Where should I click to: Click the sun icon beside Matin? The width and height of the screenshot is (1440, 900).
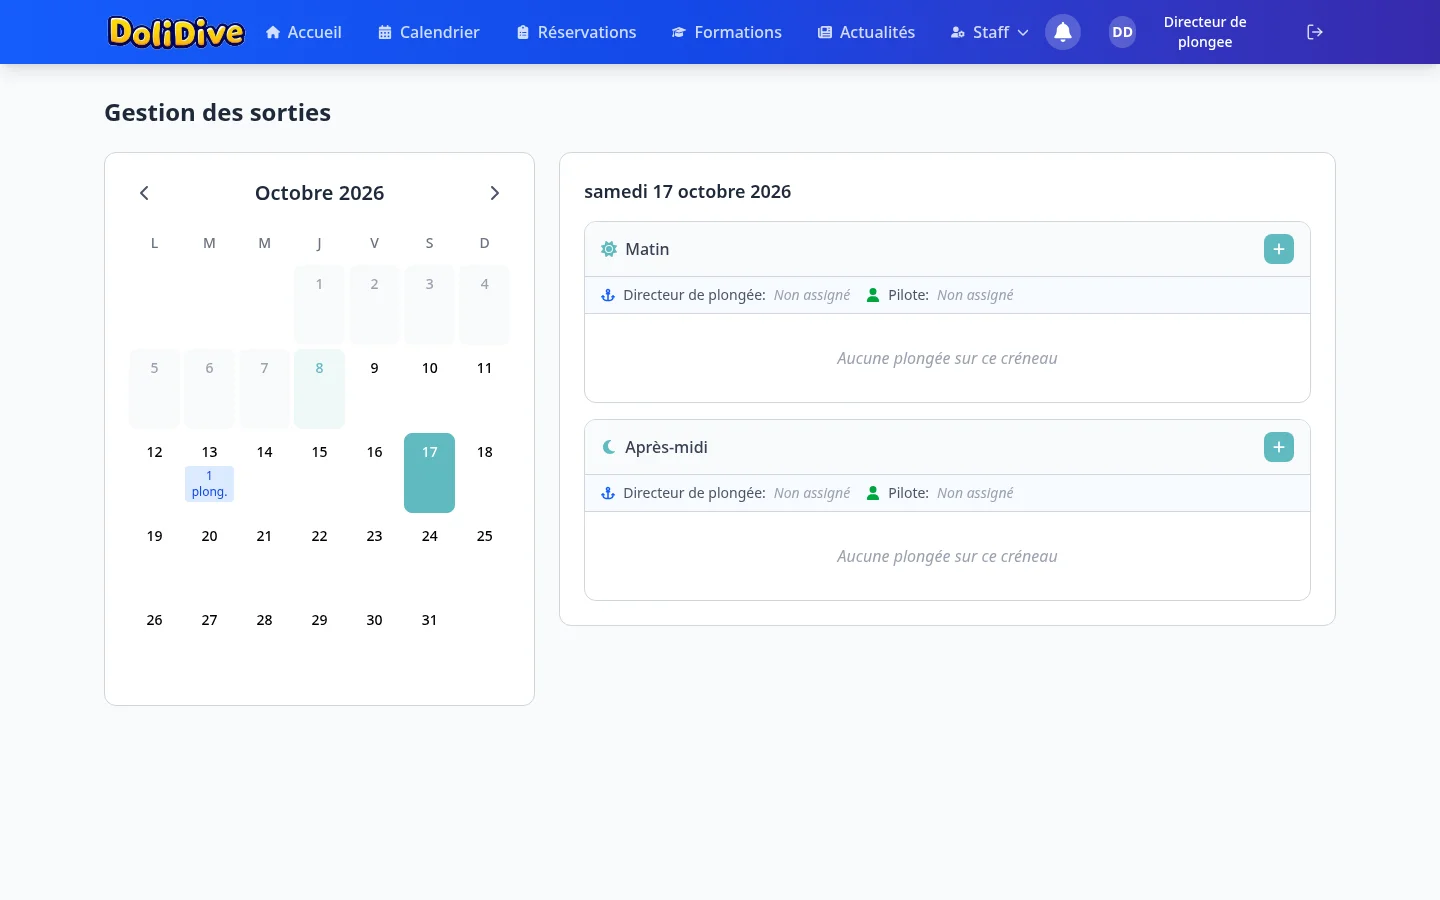609,249
